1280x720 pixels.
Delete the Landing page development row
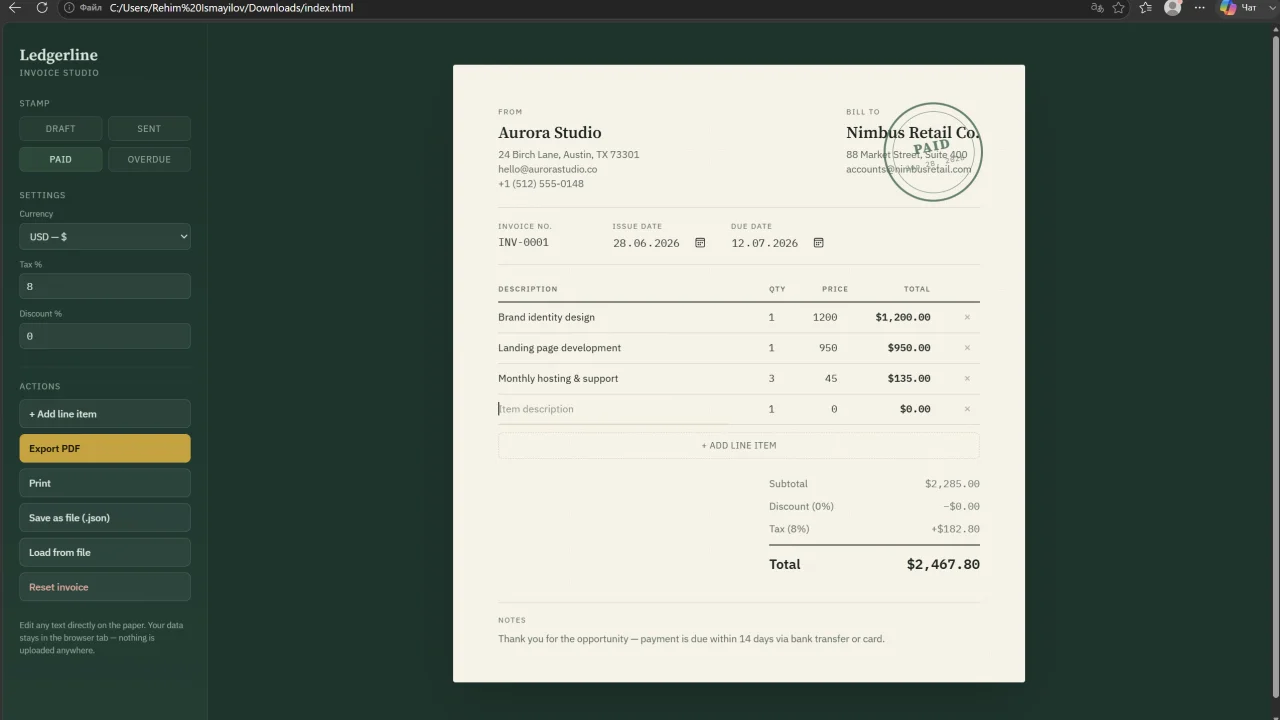pos(967,348)
